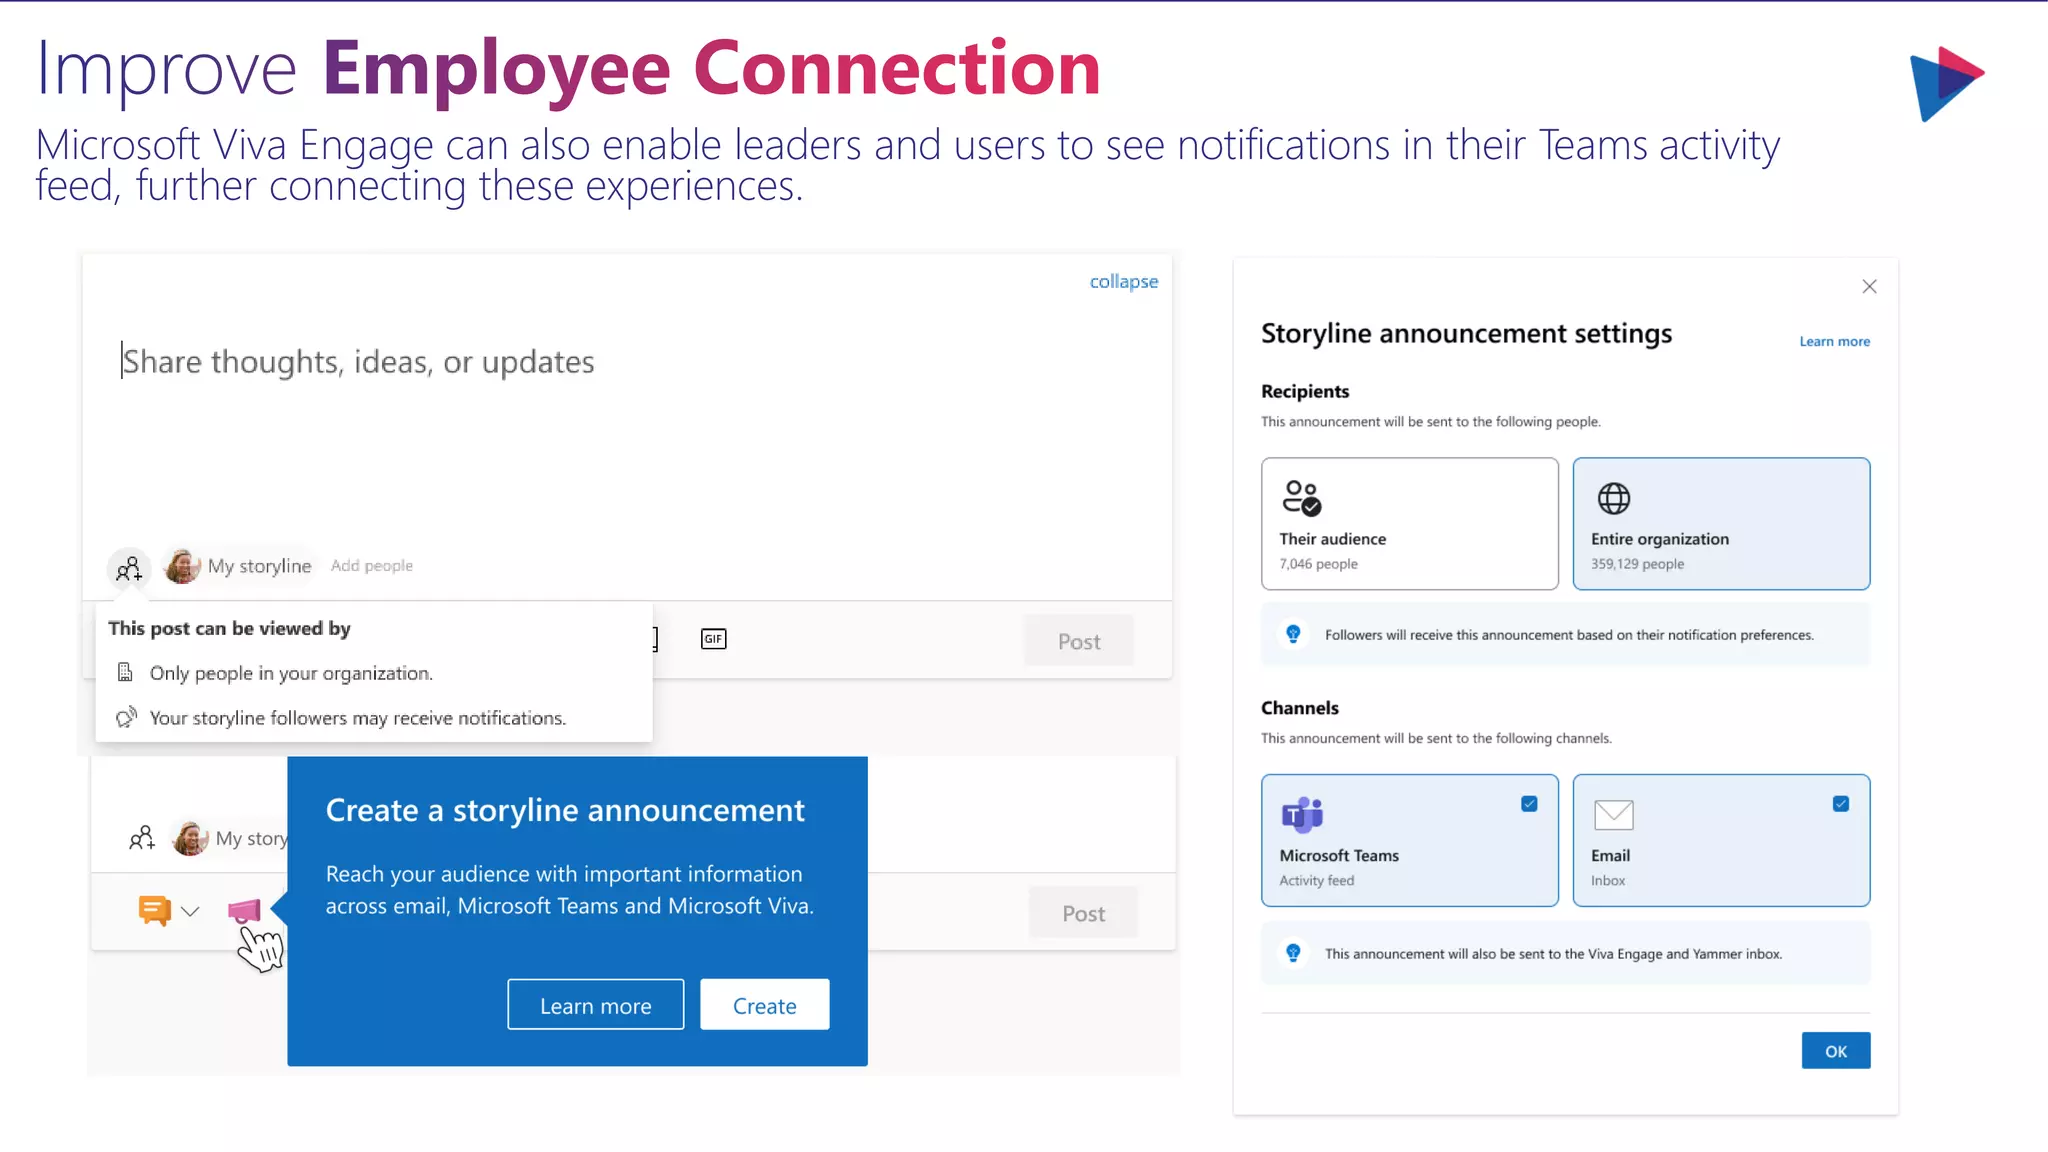Expand the post type chevron dropdown
The image size is (2048, 1152).
[190, 911]
